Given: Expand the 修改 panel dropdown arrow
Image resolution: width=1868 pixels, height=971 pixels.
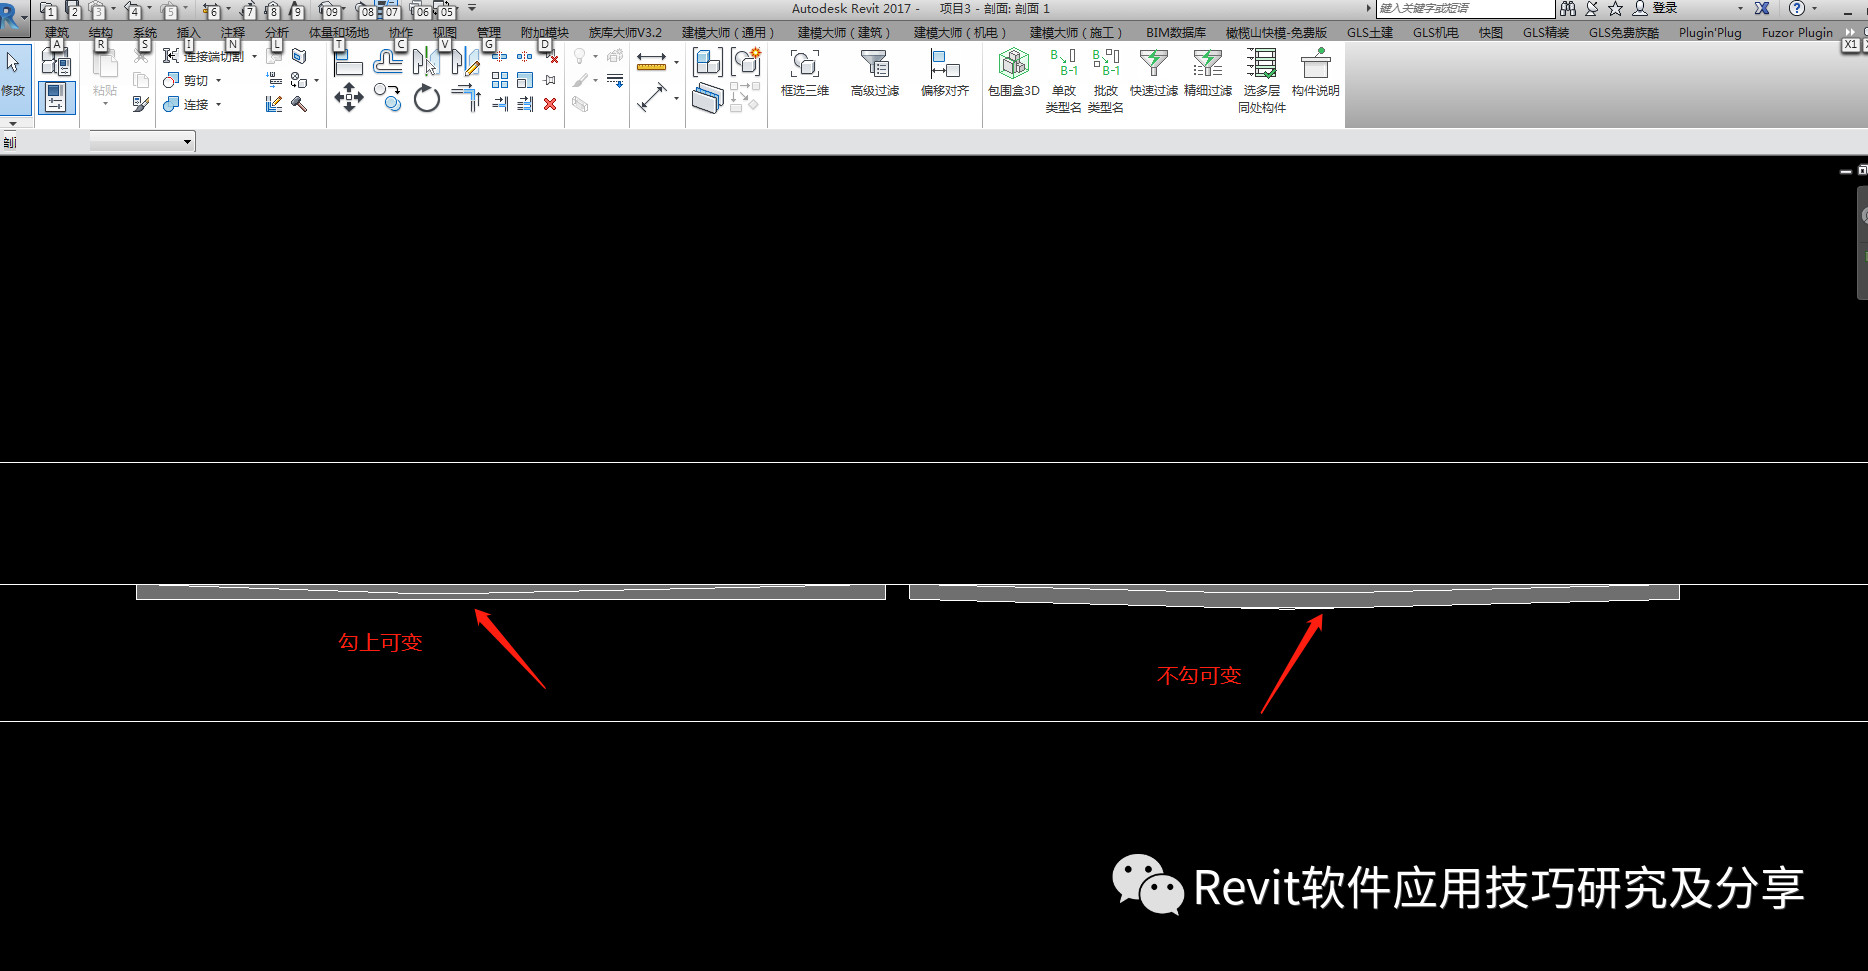Looking at the screenshot, I should pyautogui.click(x=13, y=123).
